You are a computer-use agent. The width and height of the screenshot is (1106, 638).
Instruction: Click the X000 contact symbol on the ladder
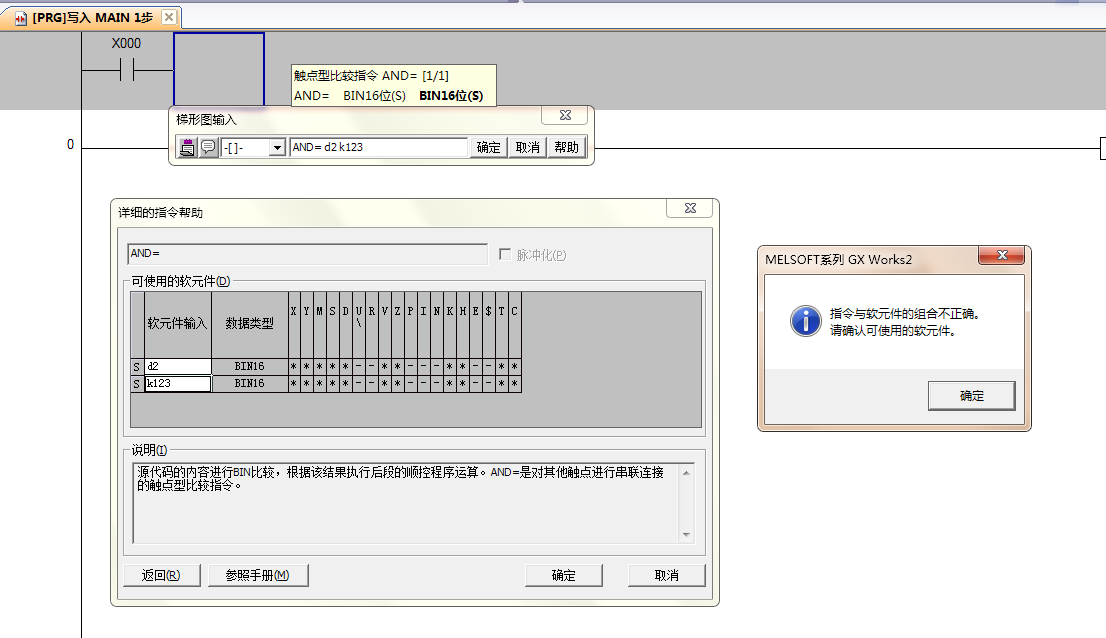pos(126,72)
